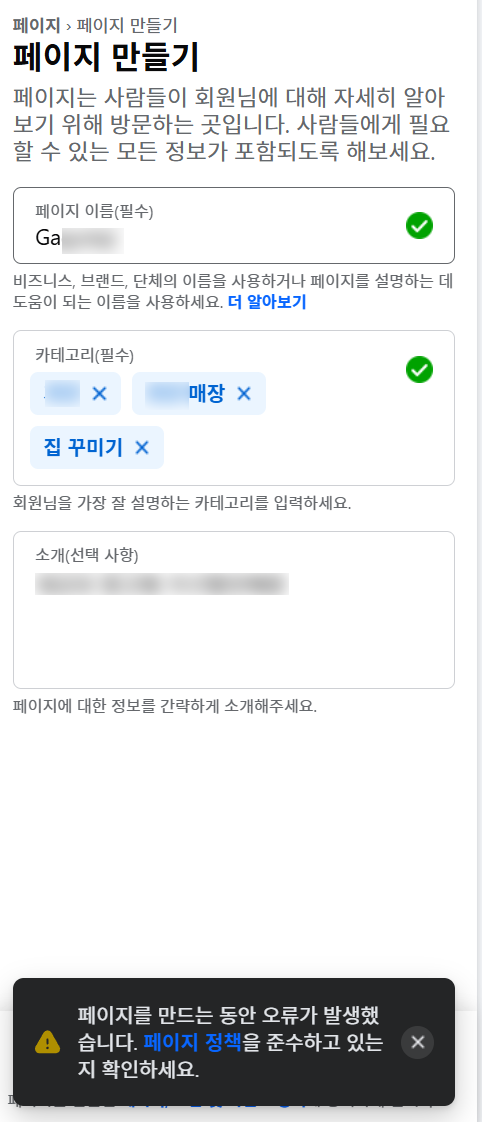Select the 매장 category chip label
This screenshot has width=482, height=1122.
205,394
